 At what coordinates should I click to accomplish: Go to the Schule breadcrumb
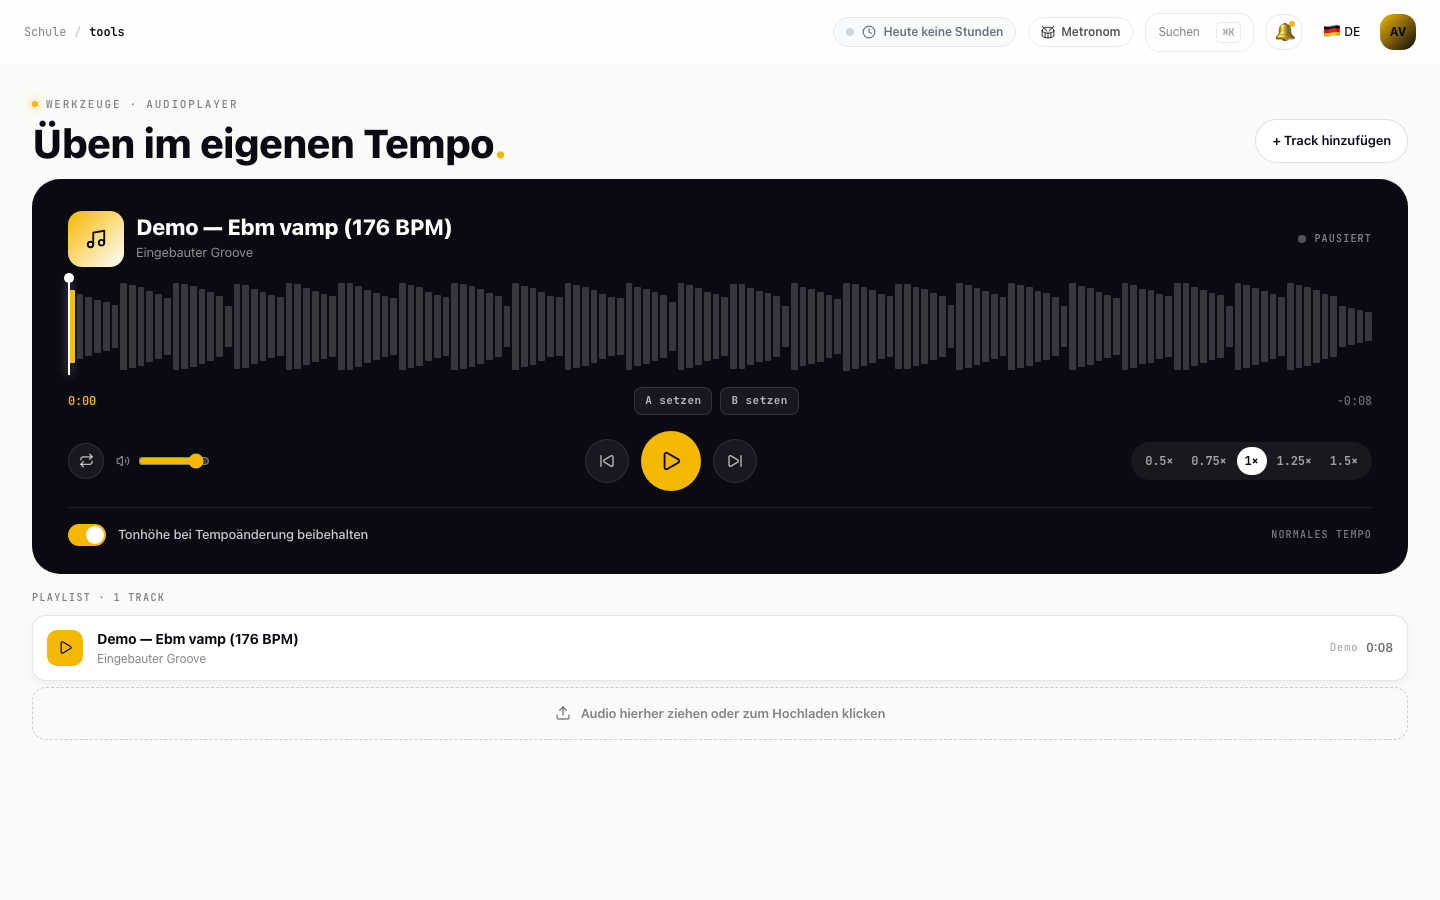coord(45,32)
